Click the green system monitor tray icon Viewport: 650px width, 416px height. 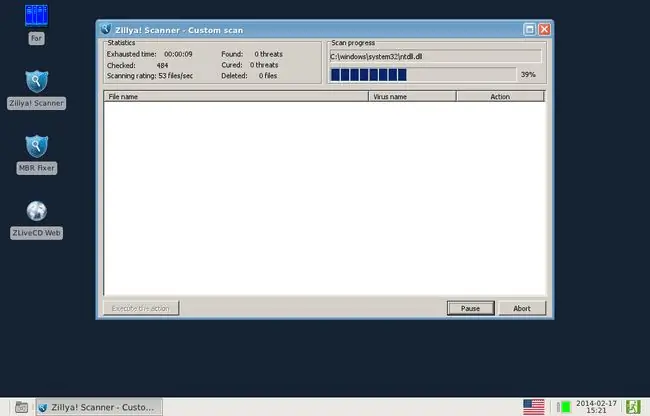click(563, 407)
